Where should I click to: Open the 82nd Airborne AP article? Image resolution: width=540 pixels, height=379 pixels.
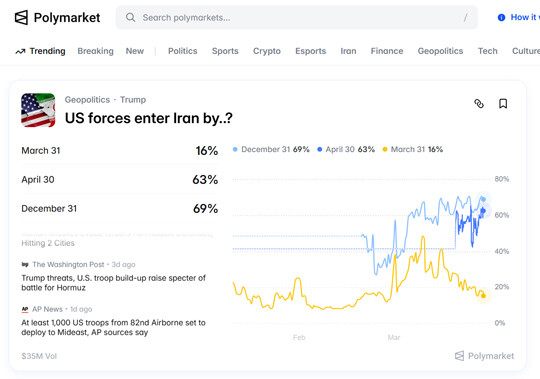(x=113, y=327)
